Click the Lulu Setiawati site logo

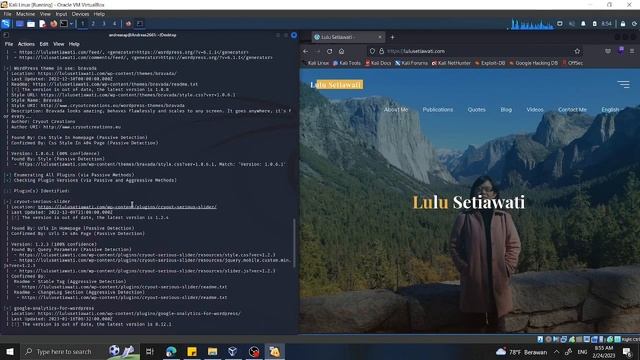click(336, 85)
